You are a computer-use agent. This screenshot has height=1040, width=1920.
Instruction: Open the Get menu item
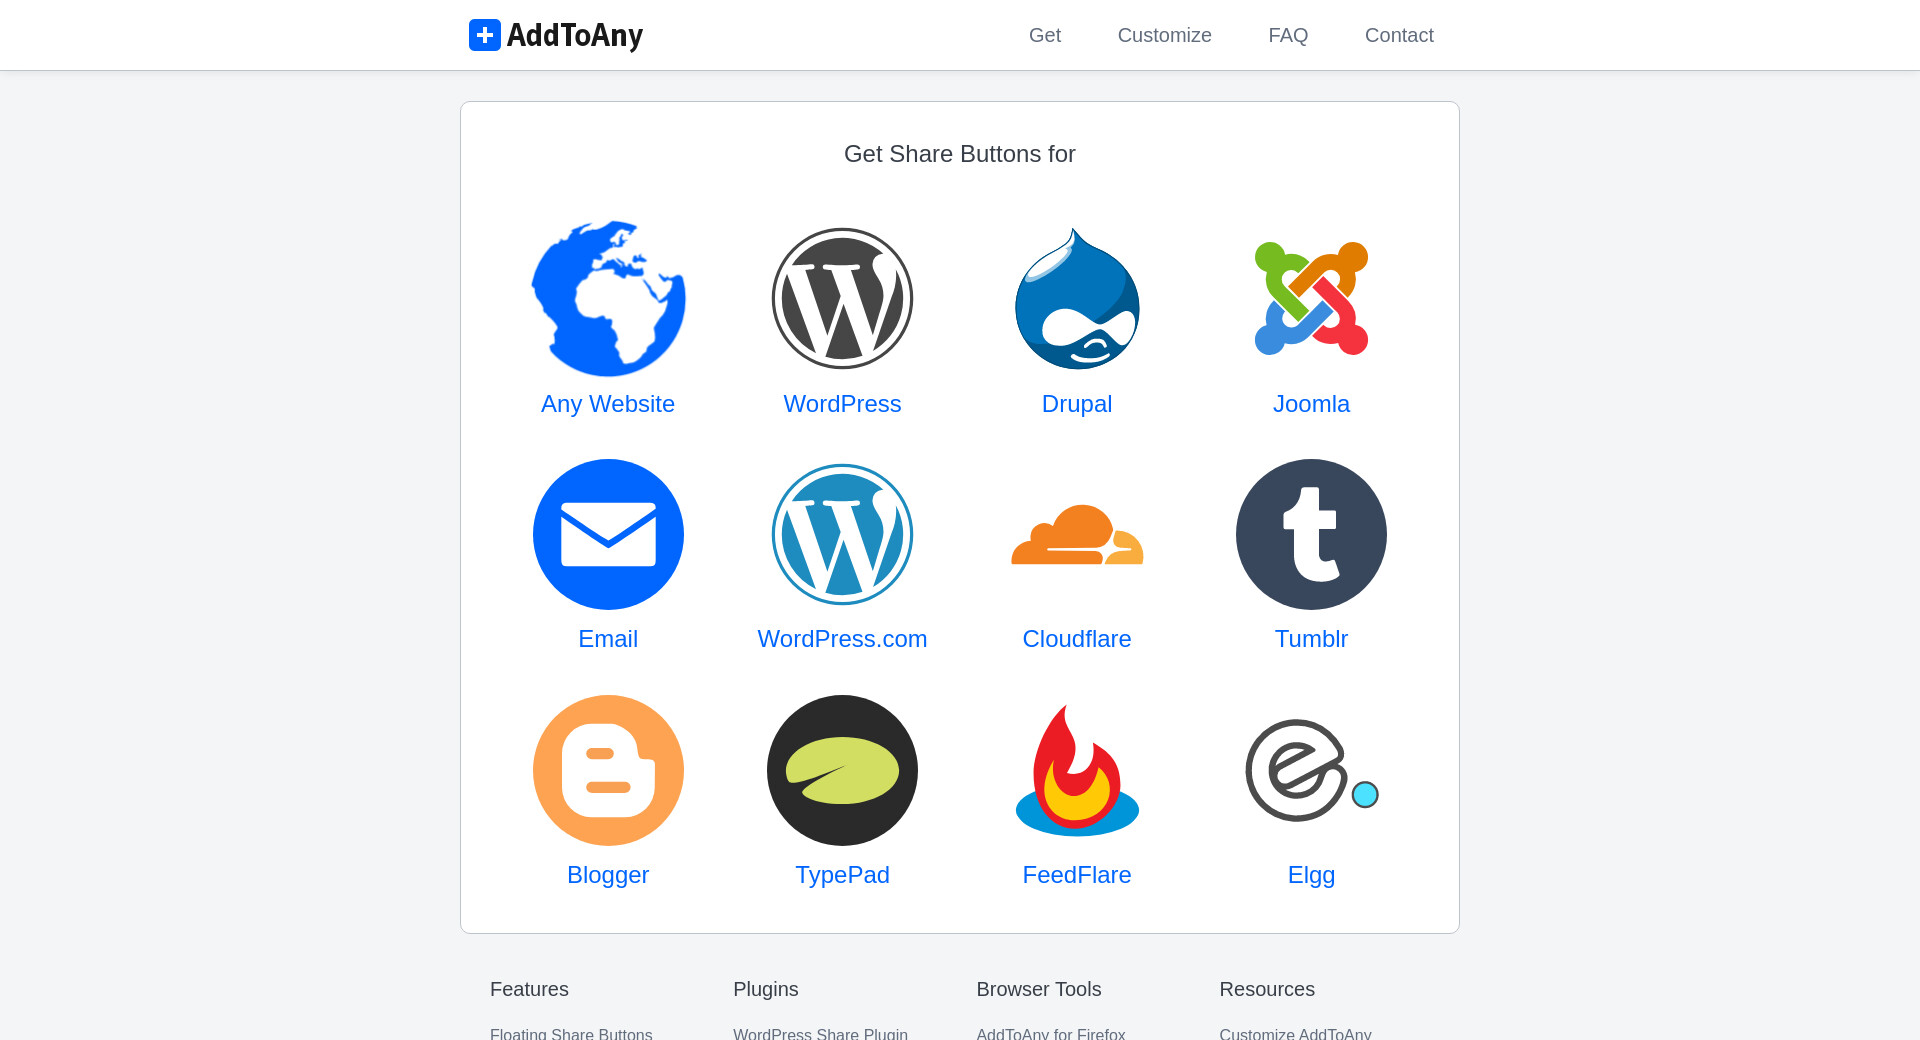[1045, 35]
